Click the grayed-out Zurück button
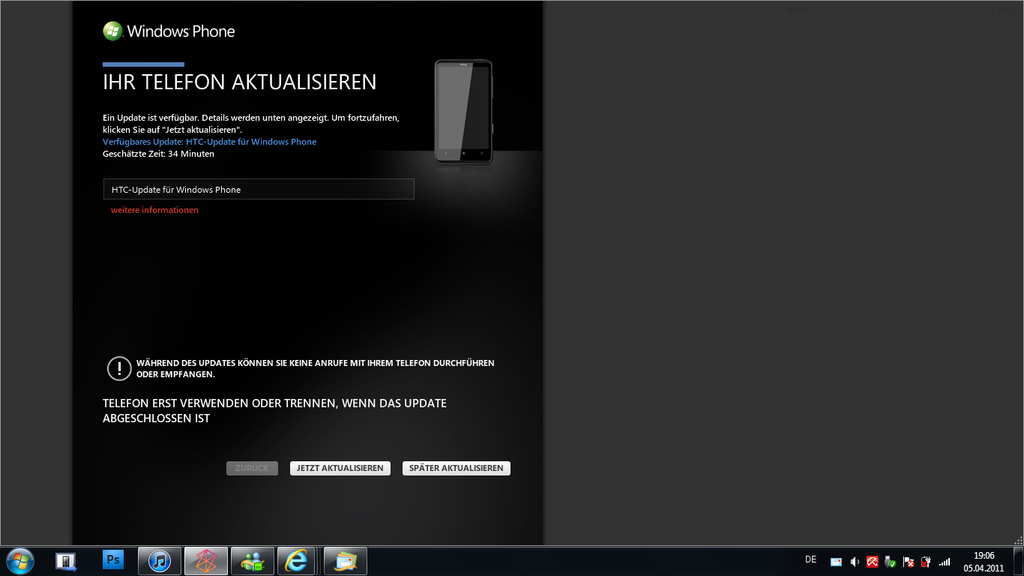The width and height of the screenshot is (1024, 576). (252, 468)
